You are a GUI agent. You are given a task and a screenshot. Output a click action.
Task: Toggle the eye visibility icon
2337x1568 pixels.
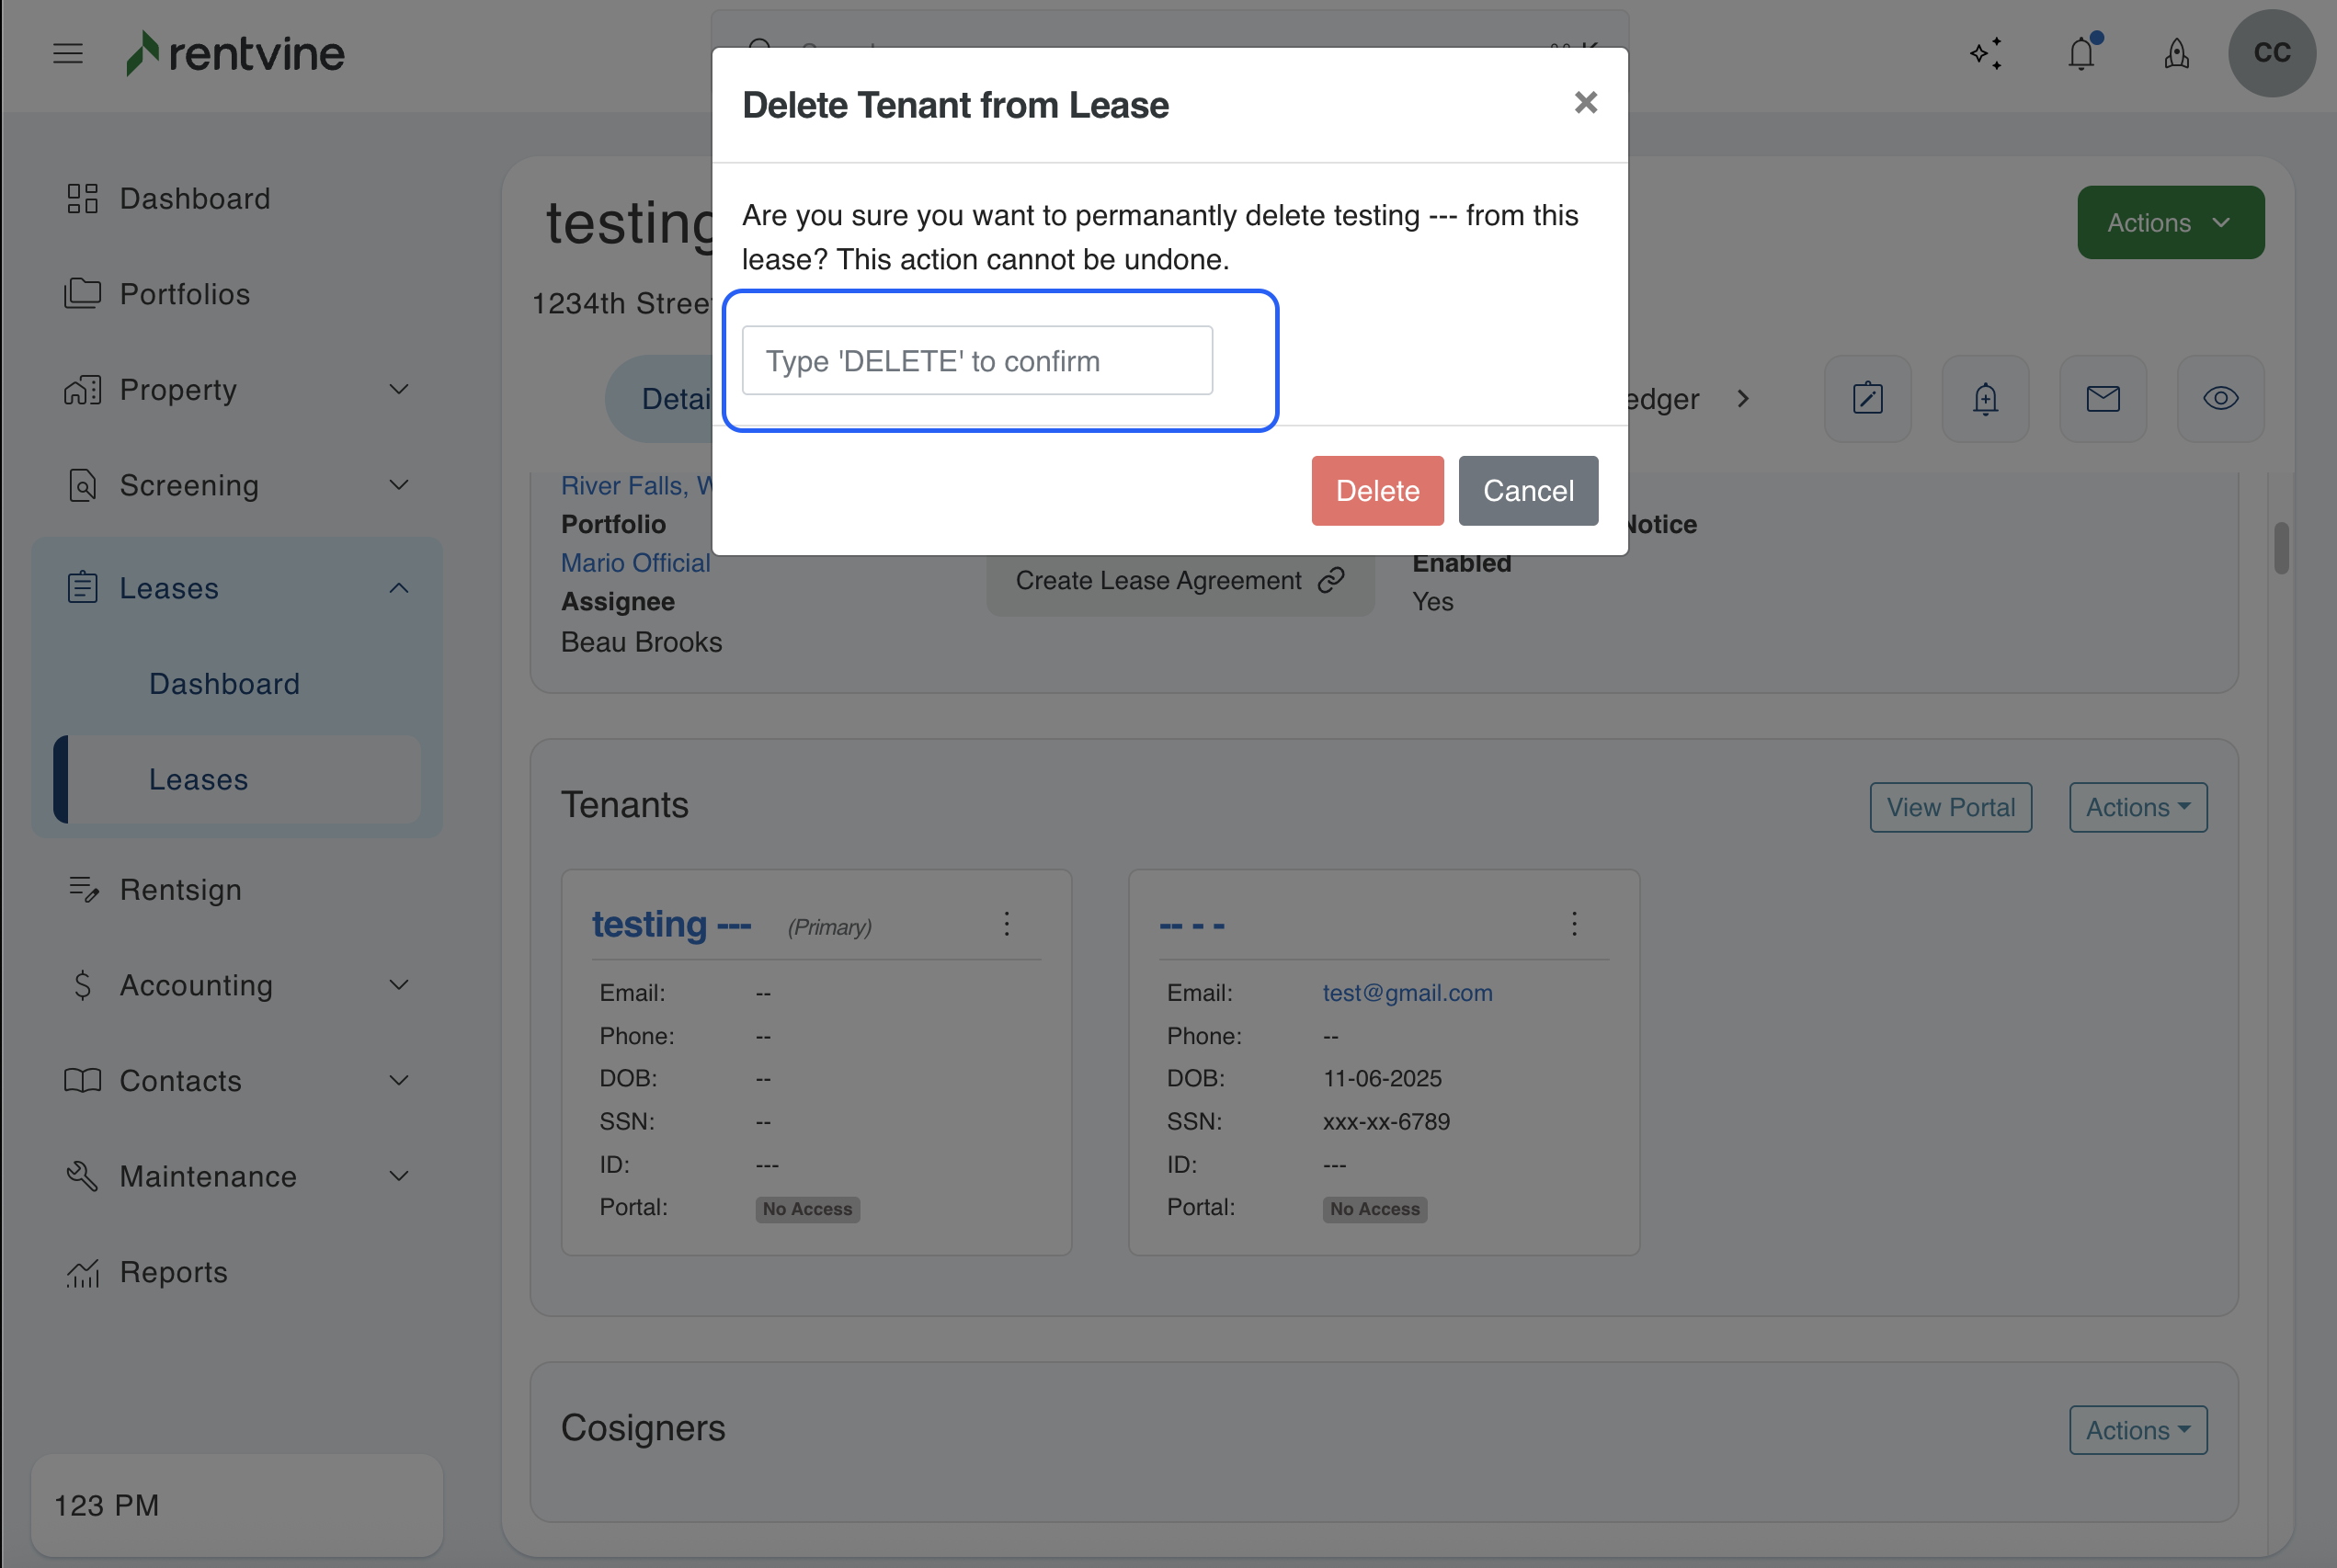pyautogui.click(x=2220, y=399)
